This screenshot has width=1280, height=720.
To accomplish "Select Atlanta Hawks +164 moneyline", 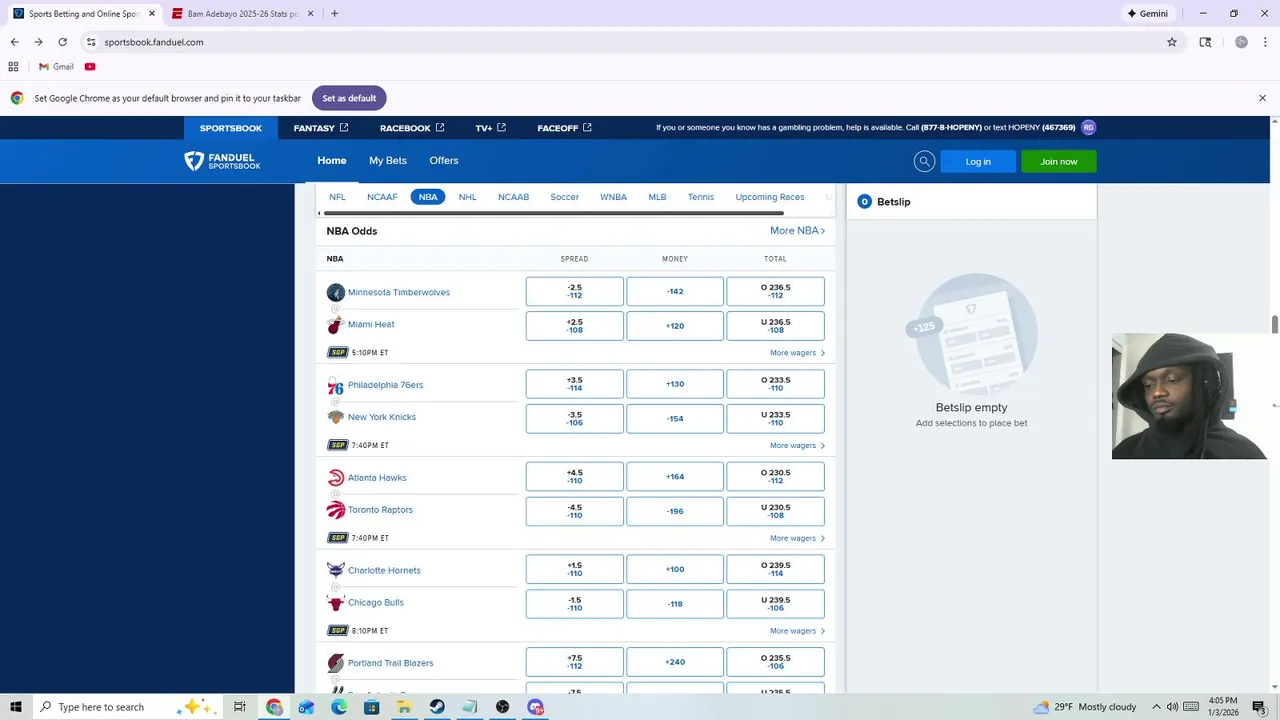I will [675, 477].
